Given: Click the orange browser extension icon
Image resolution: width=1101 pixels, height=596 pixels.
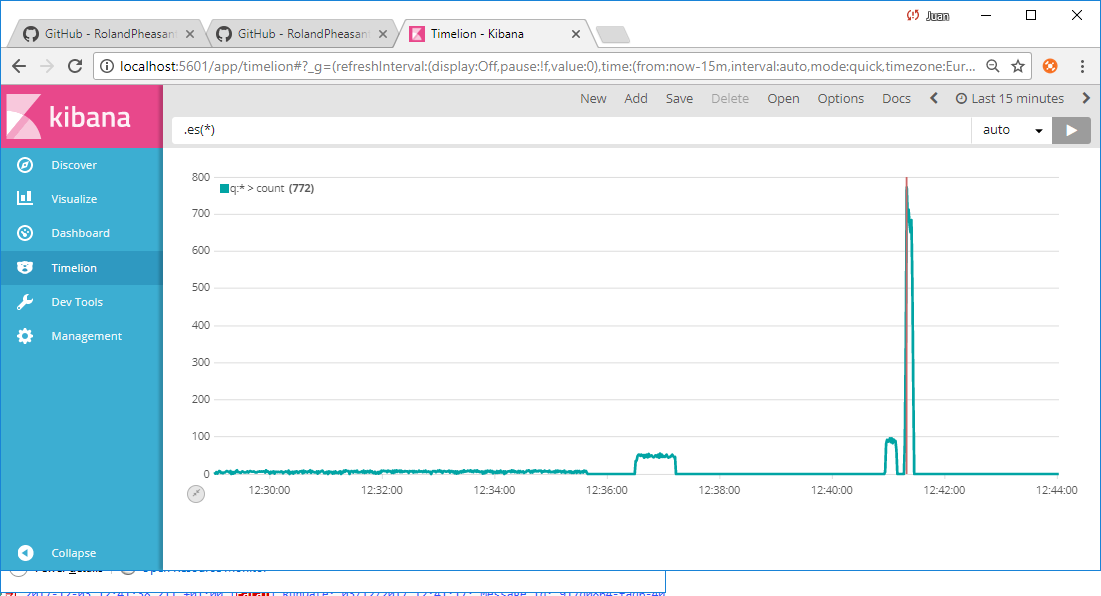Looking at the screenshot, I should pos(1050,66).
